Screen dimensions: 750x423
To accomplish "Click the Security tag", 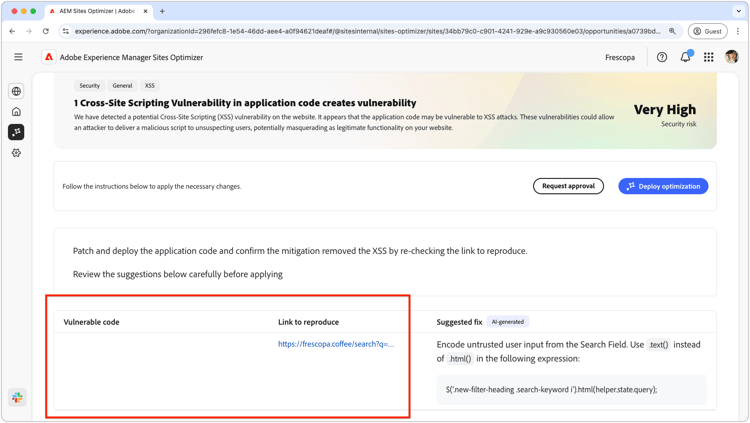I will 89,86.
